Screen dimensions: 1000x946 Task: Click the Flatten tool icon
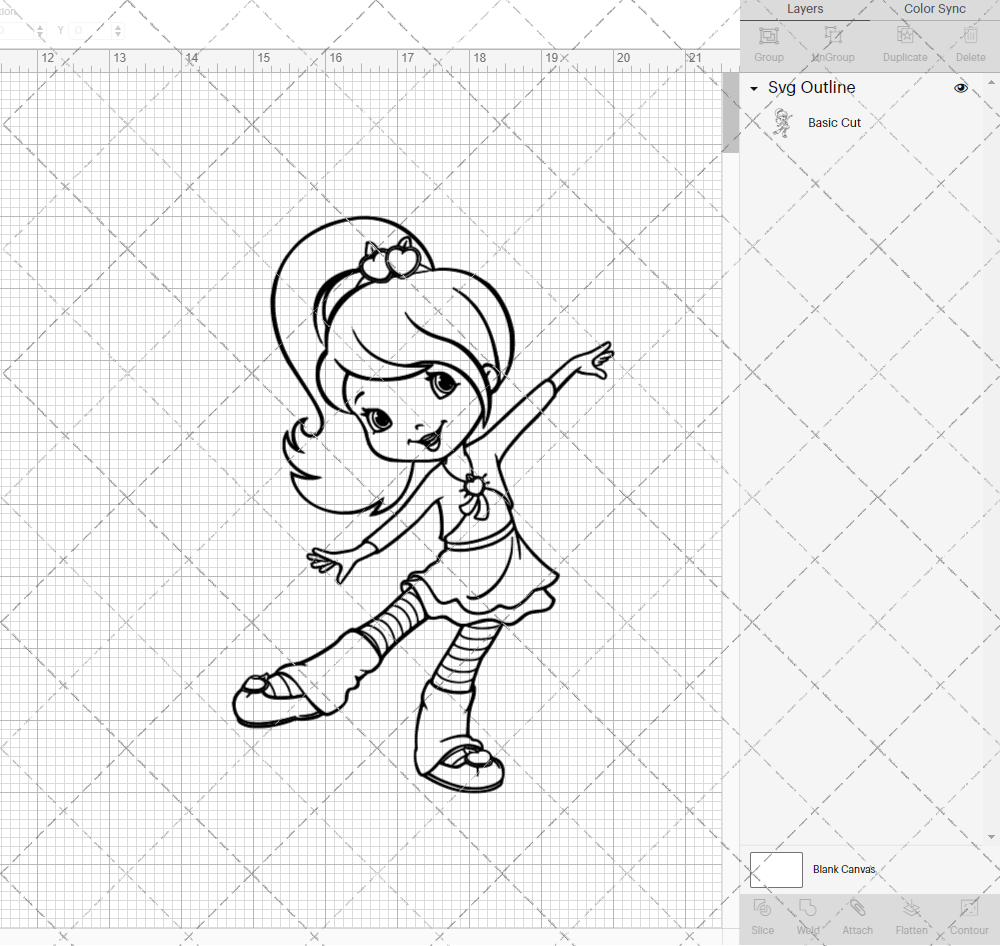[x=911, y=908]
